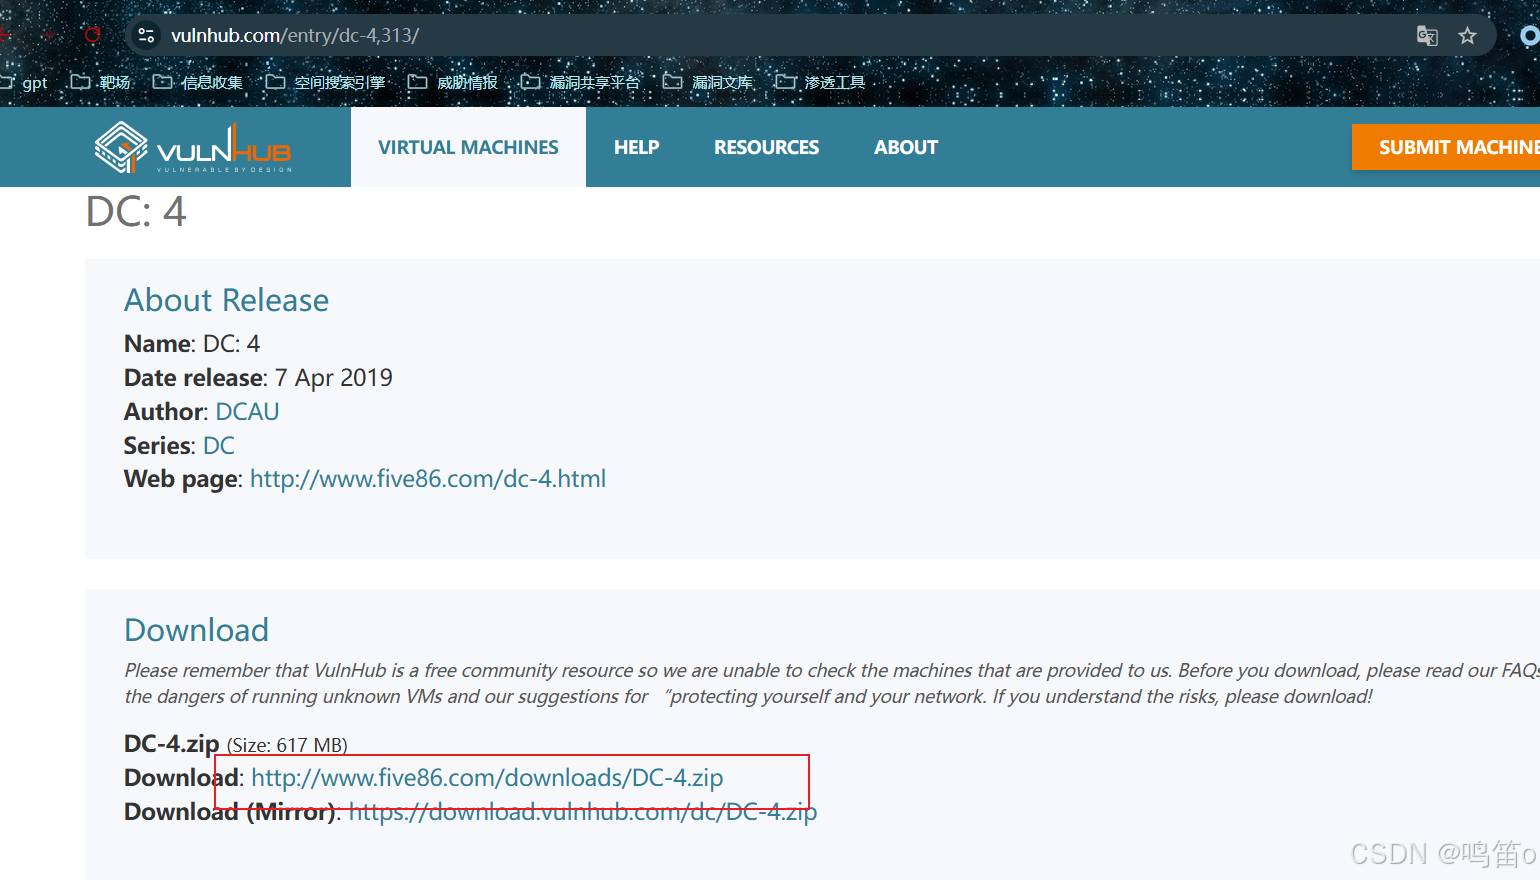The image size is (1540, 880).
Task: Click the 'Date release: 7 Apr 2019' text
Action: (x=258, y=377)
